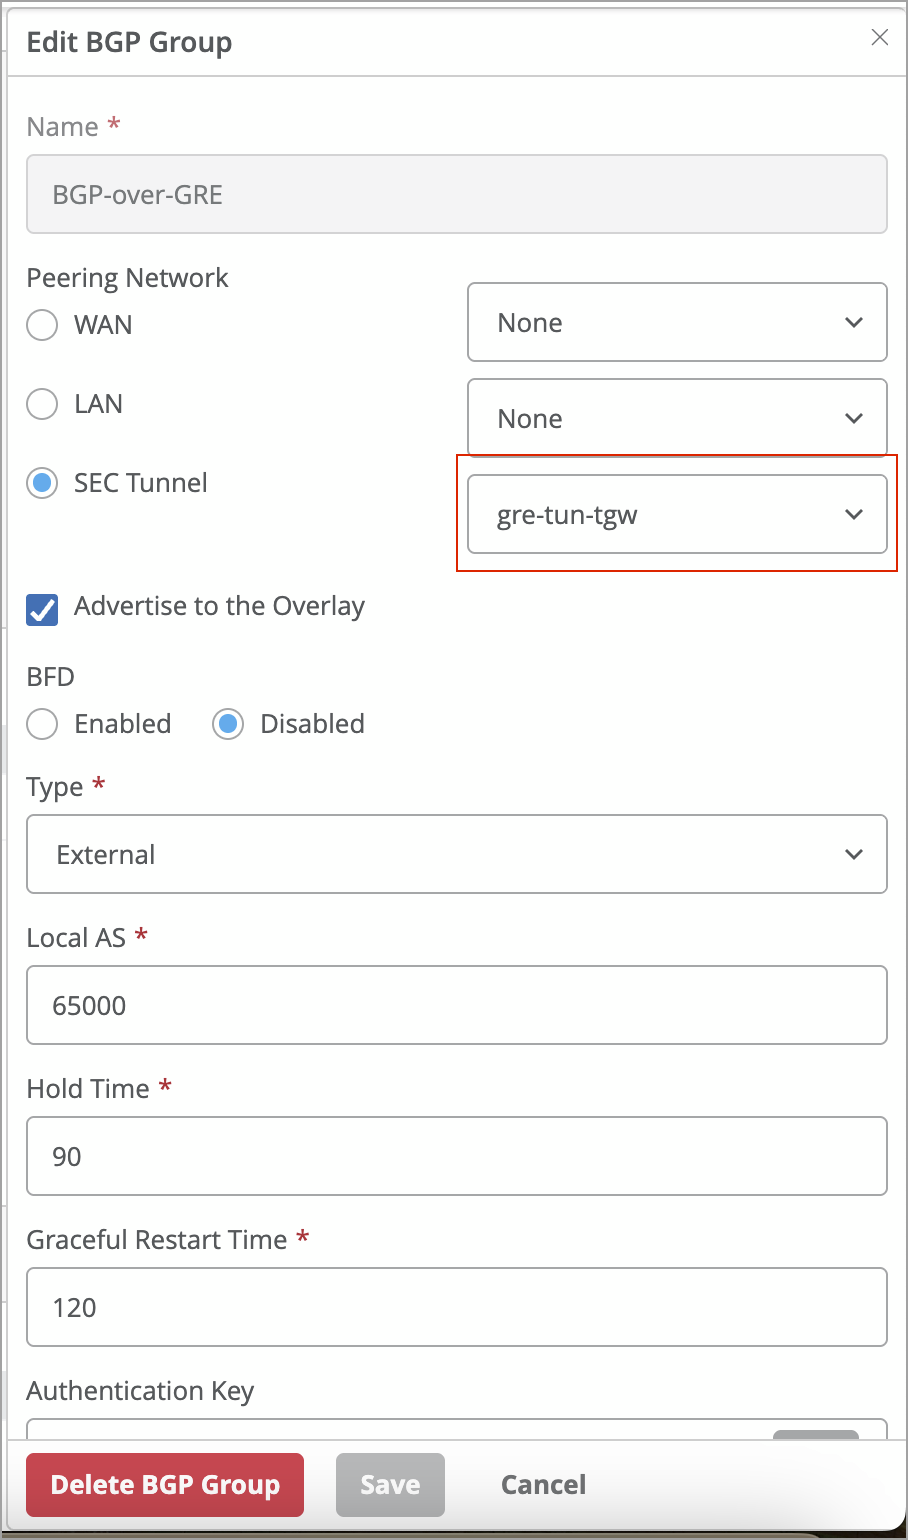
Task: Click the Name field BGP-over-GRE
Action: pyautogui.click(x=456, y=194)
